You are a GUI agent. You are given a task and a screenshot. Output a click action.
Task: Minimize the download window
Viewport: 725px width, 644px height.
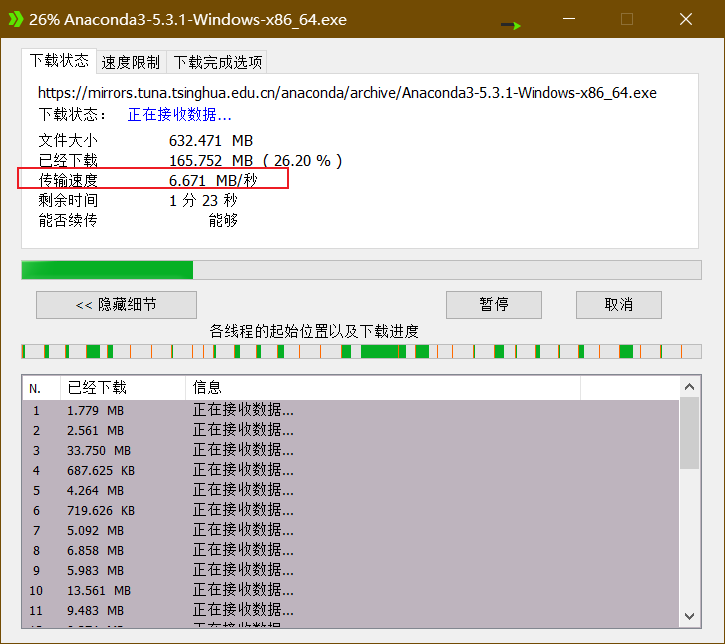point(569,19)
